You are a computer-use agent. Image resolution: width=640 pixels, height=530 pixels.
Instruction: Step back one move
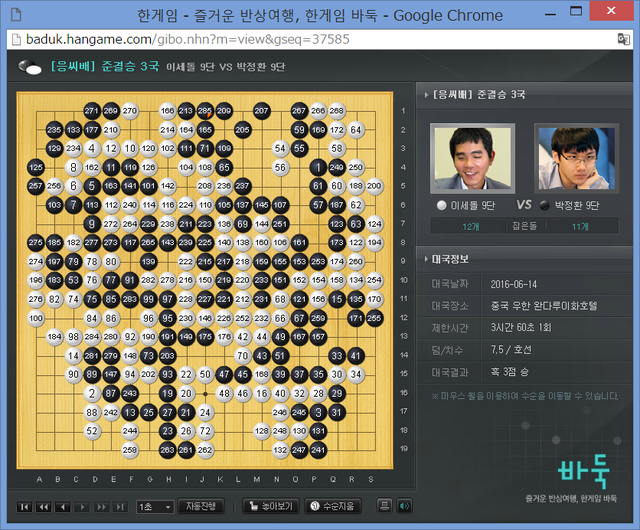tap(62, 507)
